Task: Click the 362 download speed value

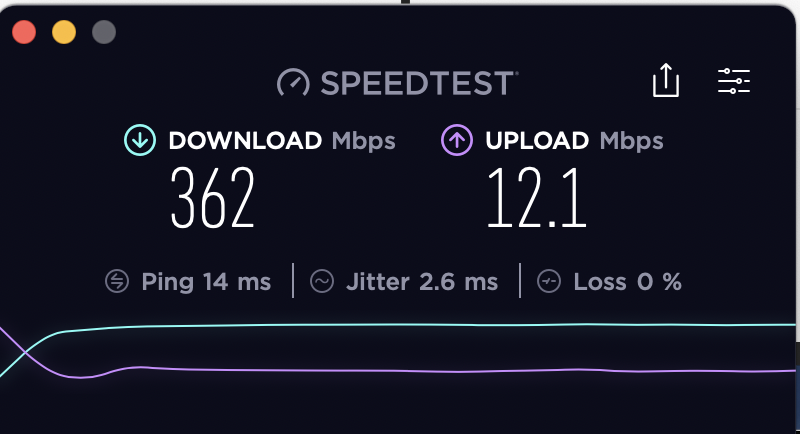Action: (212, 198)
